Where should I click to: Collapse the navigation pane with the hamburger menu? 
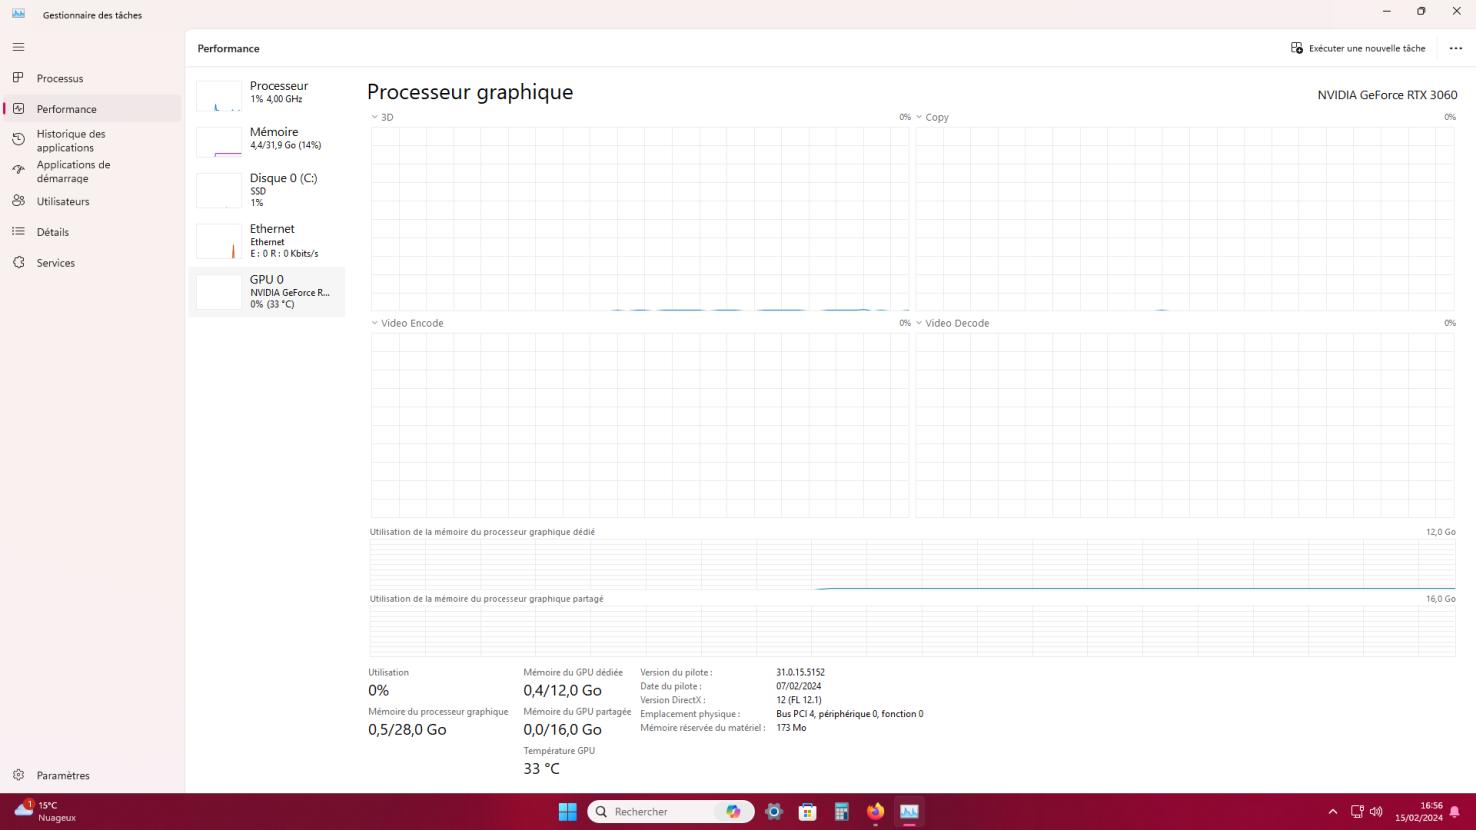[x=18, y=46]
